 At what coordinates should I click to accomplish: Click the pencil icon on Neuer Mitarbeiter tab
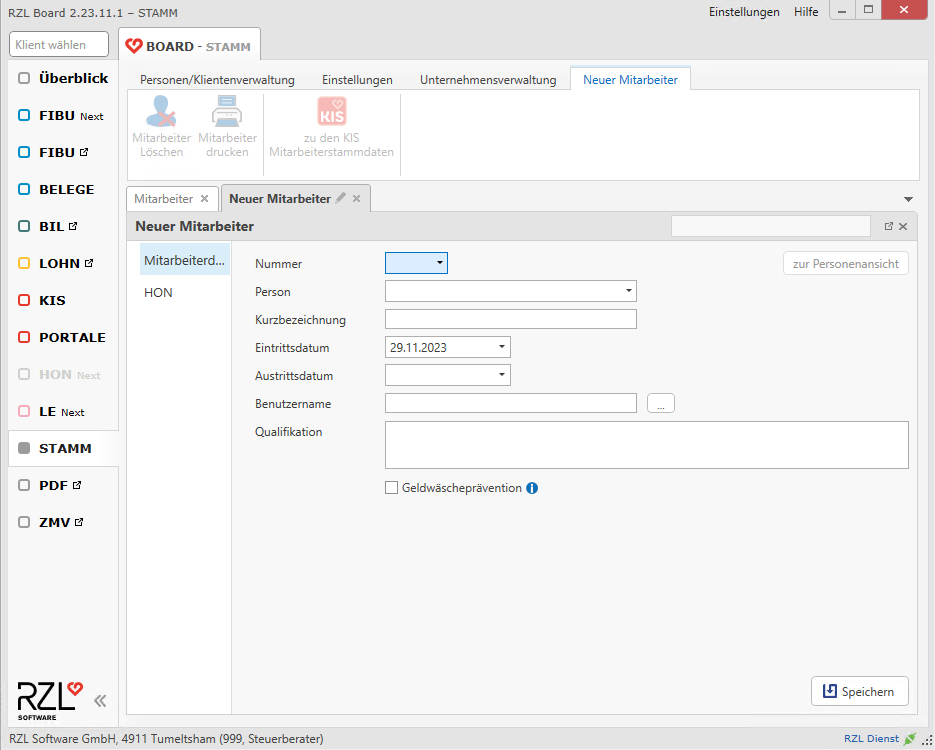tap(341, 198)
